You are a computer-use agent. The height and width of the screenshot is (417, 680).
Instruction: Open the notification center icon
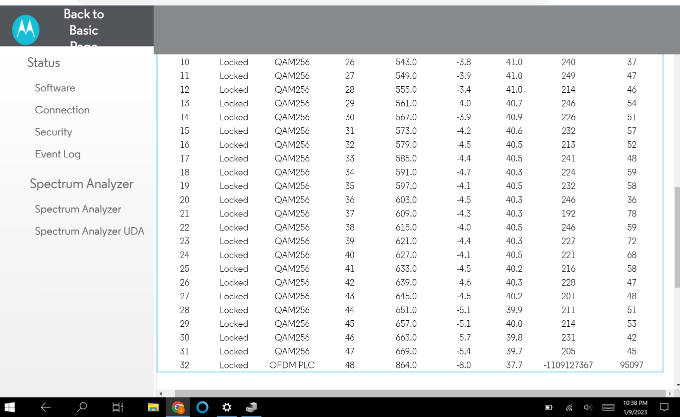point(663,407)
